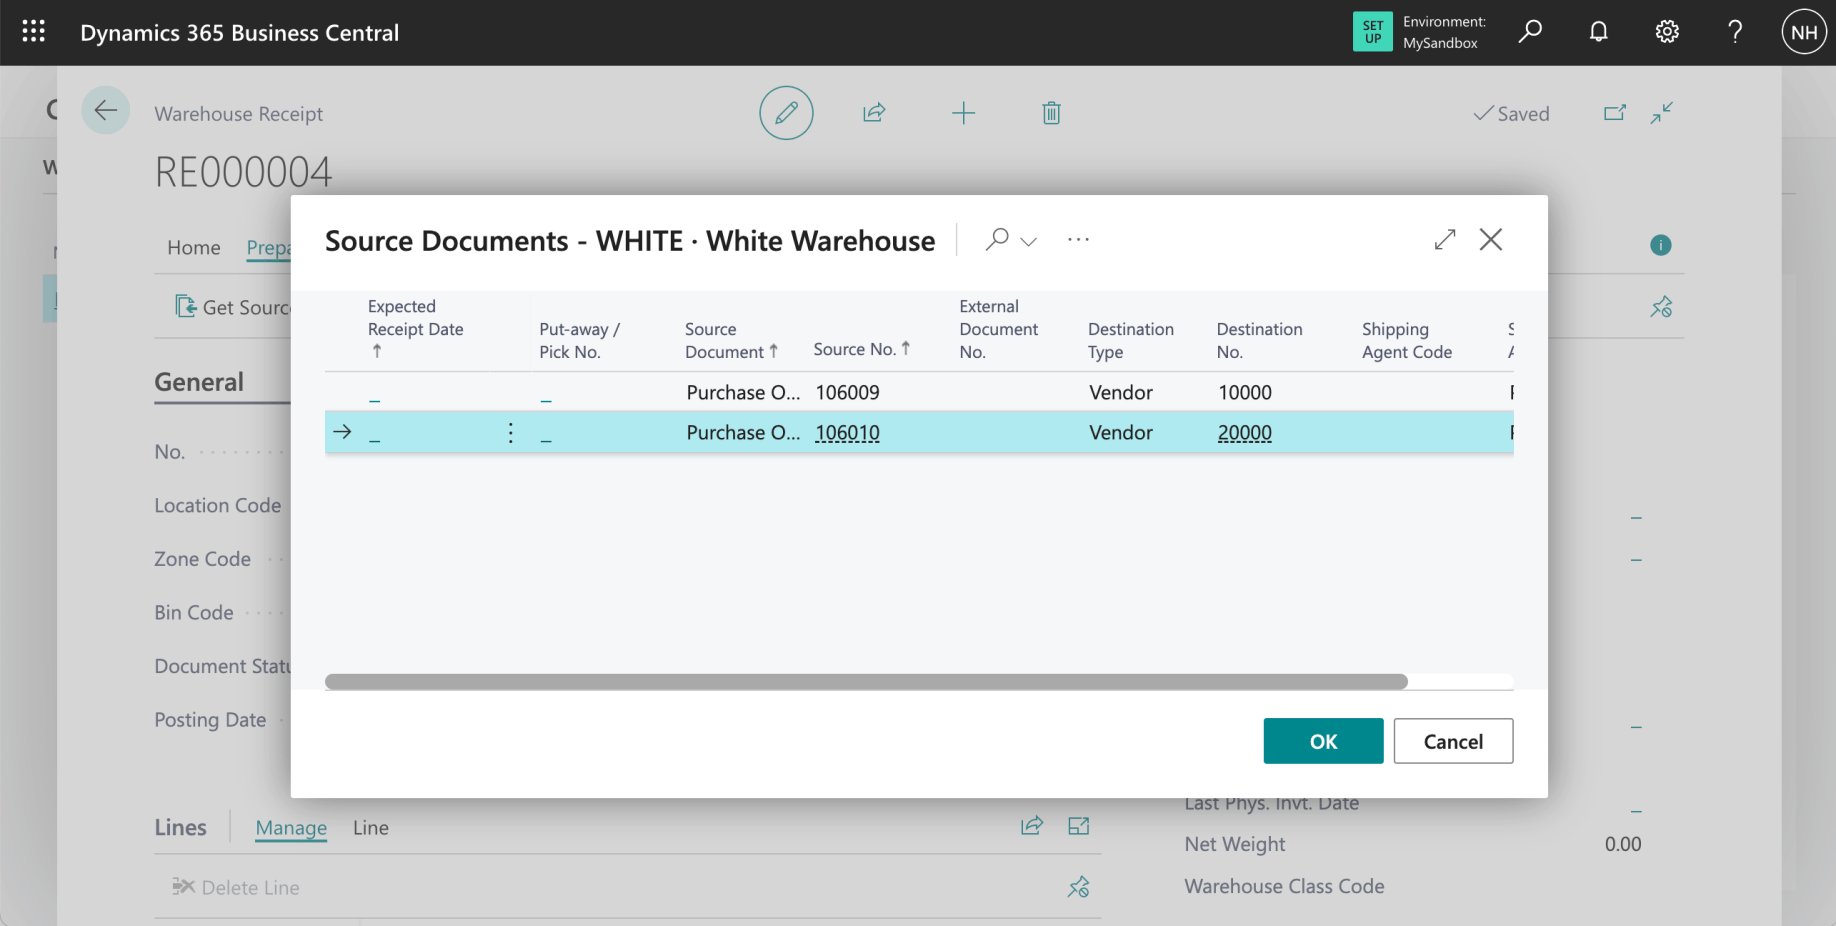The width and height of the screenshot is (1836, 926).
Task: Click the Dynamics 365 Business Central title
Action: pos(240,33)
